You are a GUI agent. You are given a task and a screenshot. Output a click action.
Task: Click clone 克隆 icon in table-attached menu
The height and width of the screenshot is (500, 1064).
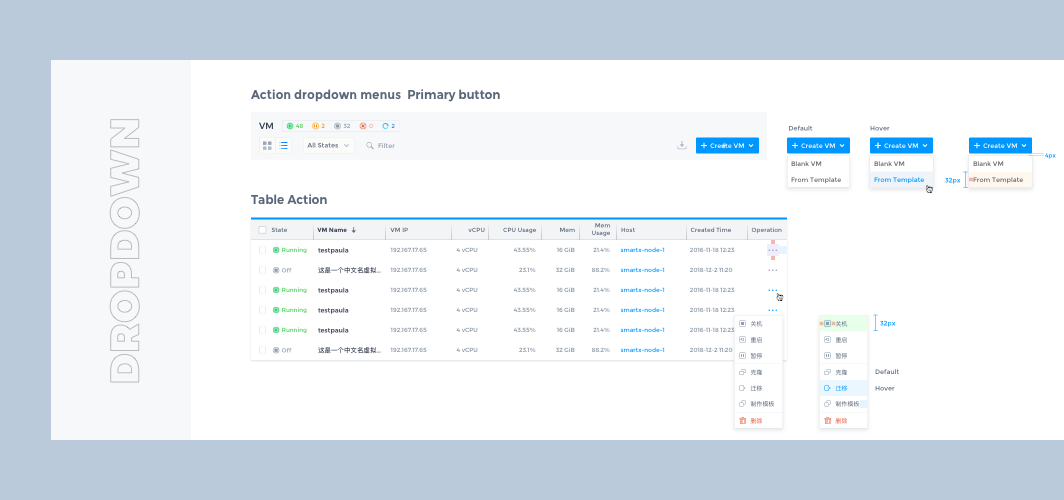[x=742, y=372]
